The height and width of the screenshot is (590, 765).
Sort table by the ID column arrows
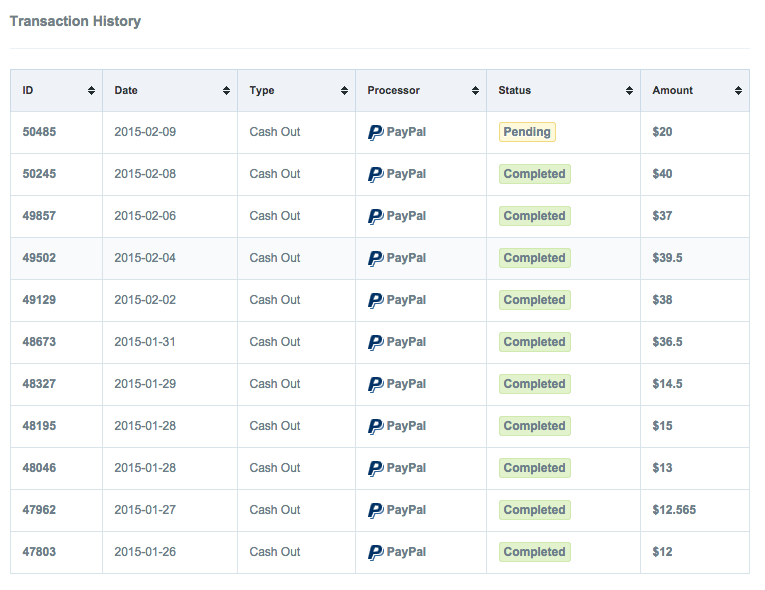pos(91,91)
